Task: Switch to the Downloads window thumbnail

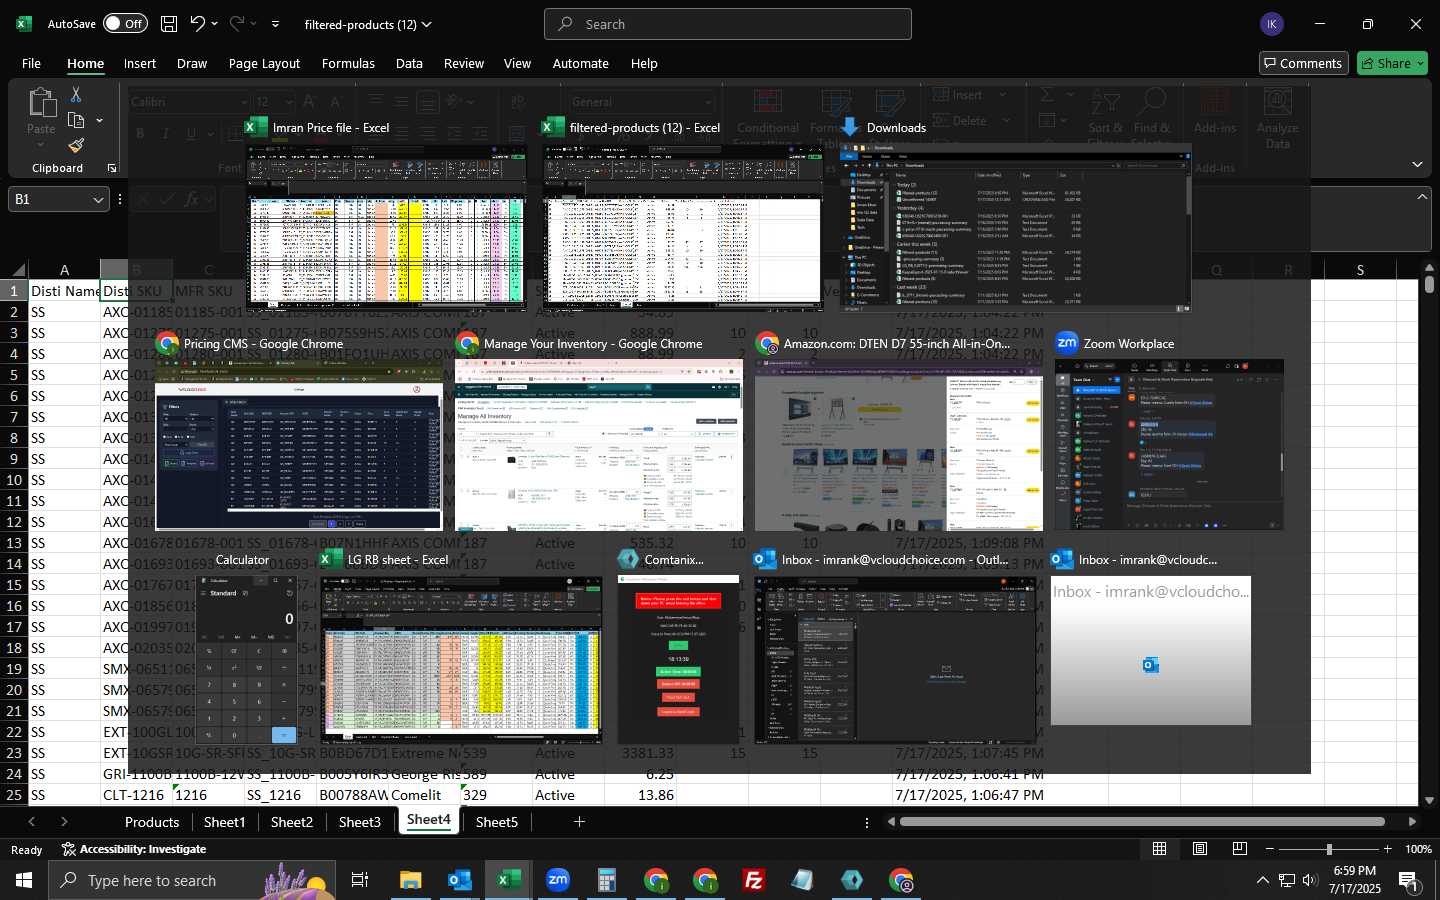Action: point(1015,228)
